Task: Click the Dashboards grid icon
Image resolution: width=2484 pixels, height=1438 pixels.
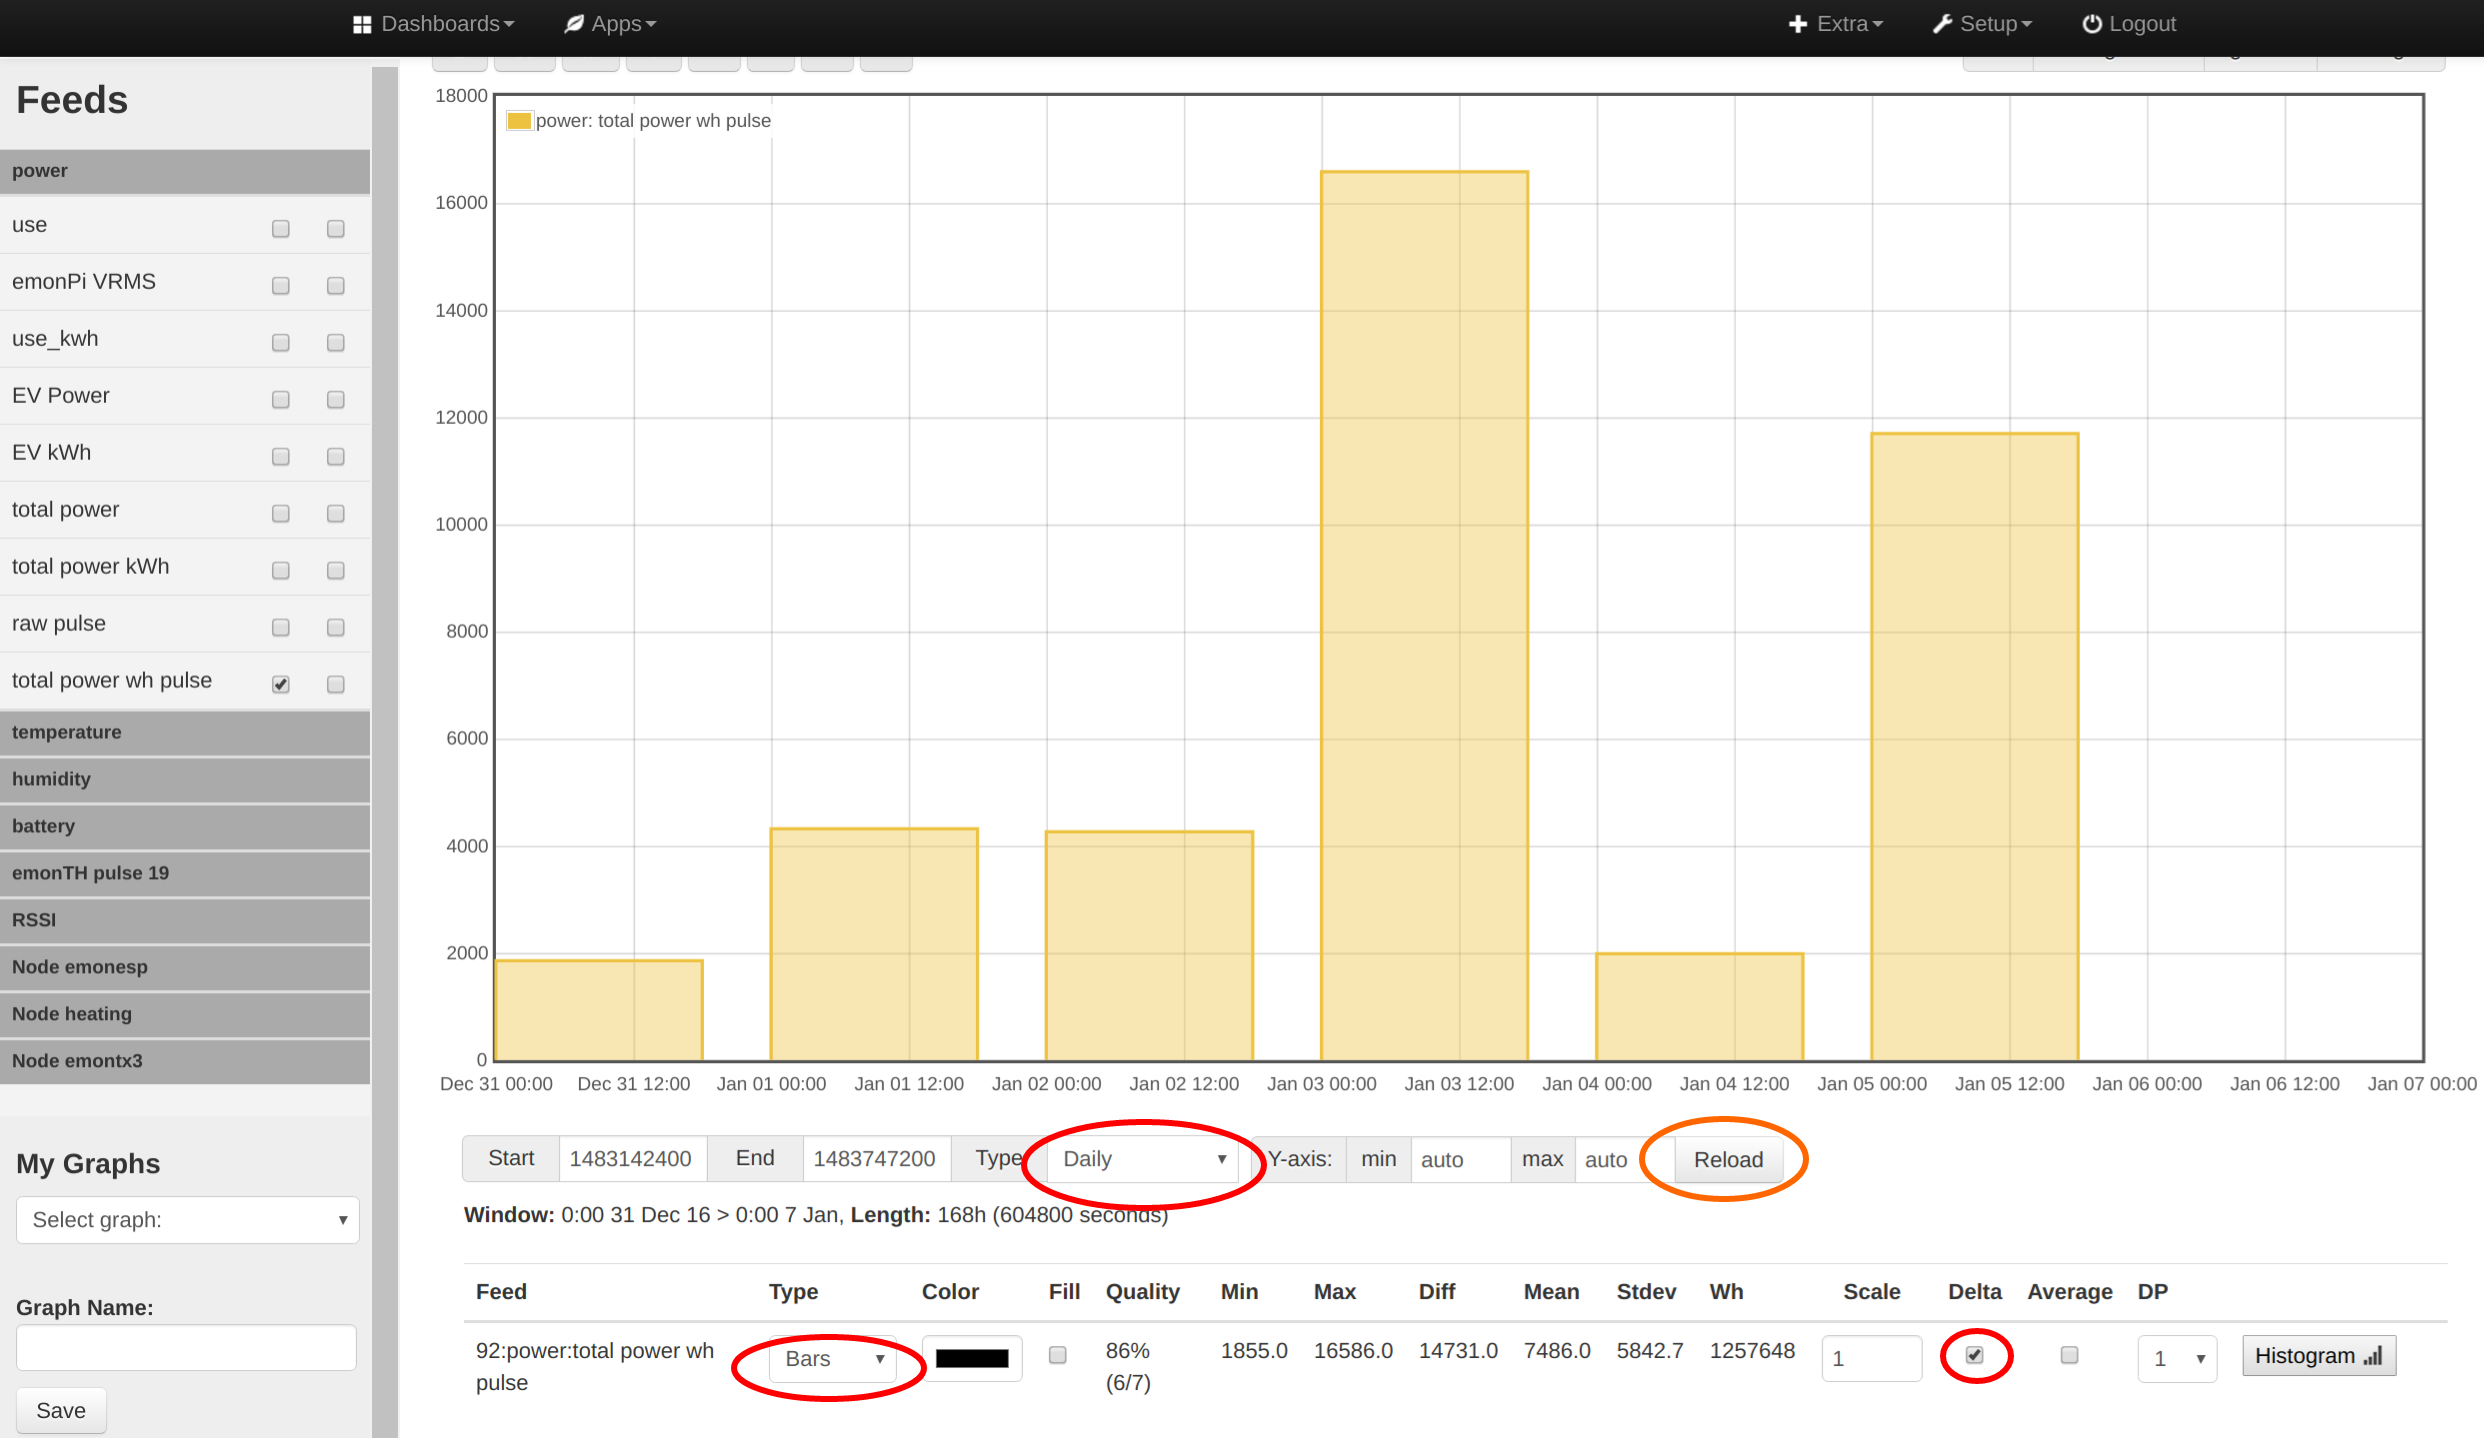Action: click(362, 24)
